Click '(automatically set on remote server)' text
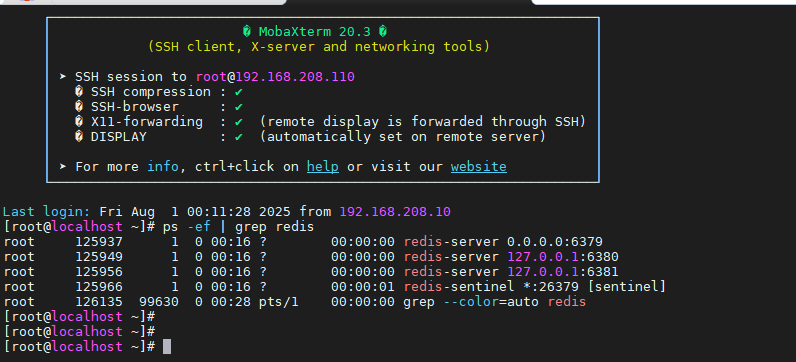This screenshot has height=362, width=796. pos(403,137)
